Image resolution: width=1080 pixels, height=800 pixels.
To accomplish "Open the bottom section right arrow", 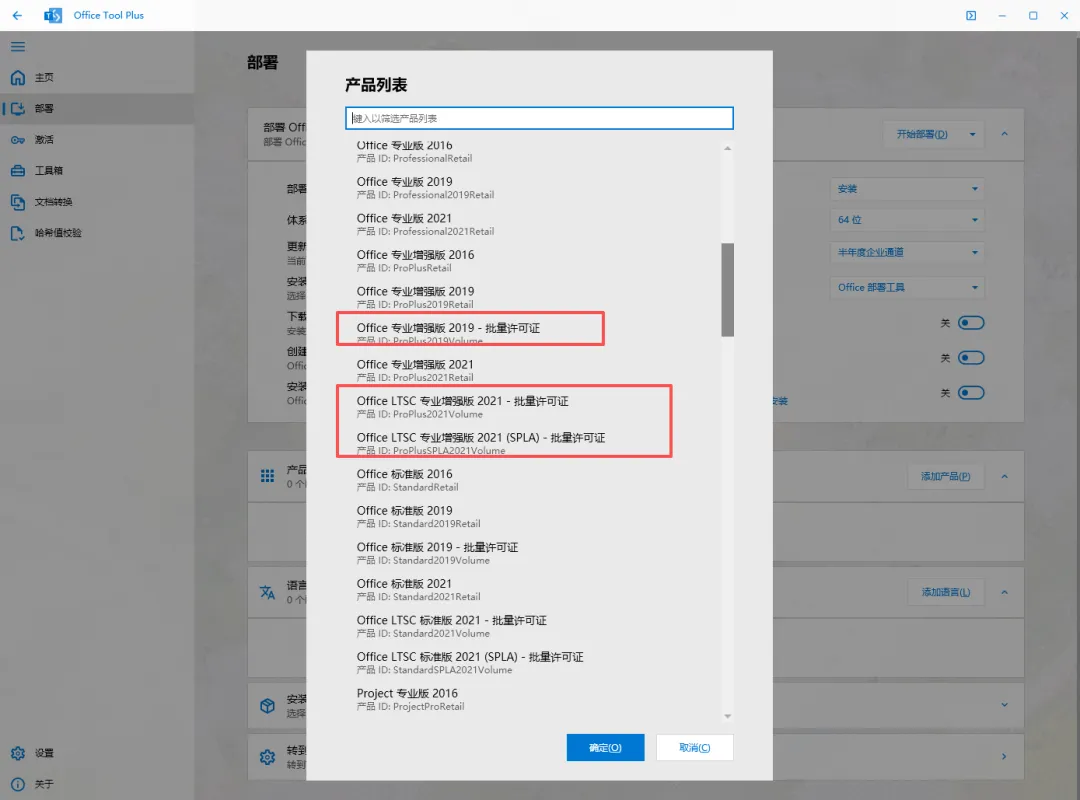I will pyautogui.click(x=1004, y=757).
